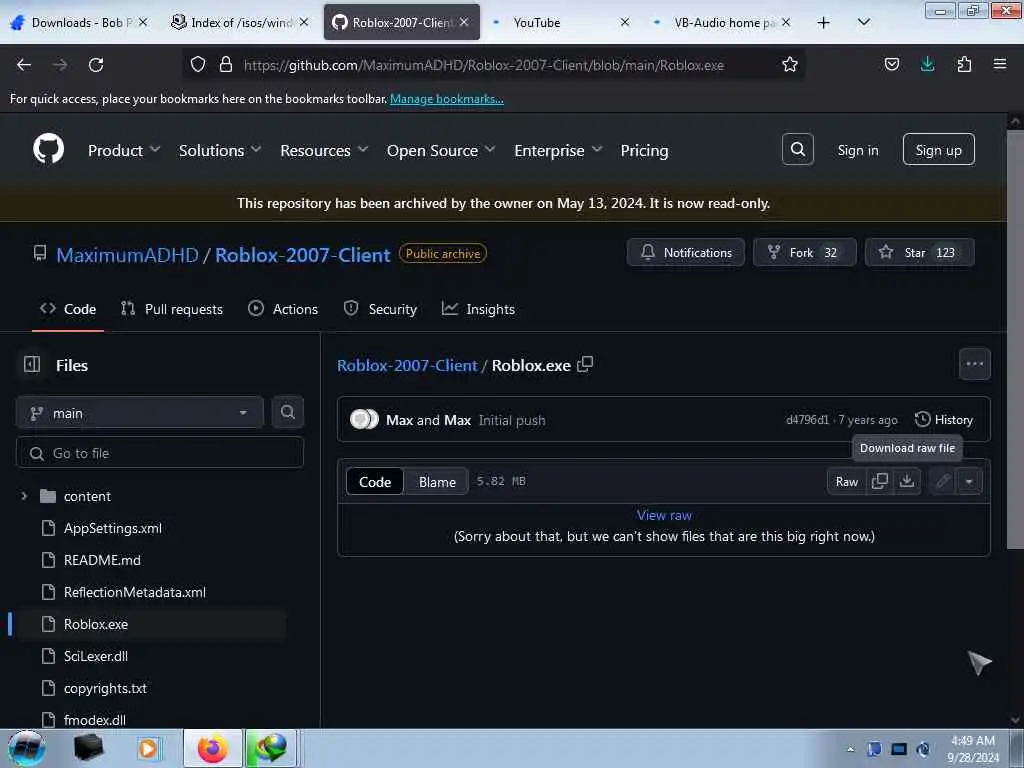
Task: Switch to the YouTube browser tab
Action: (560, 22)
